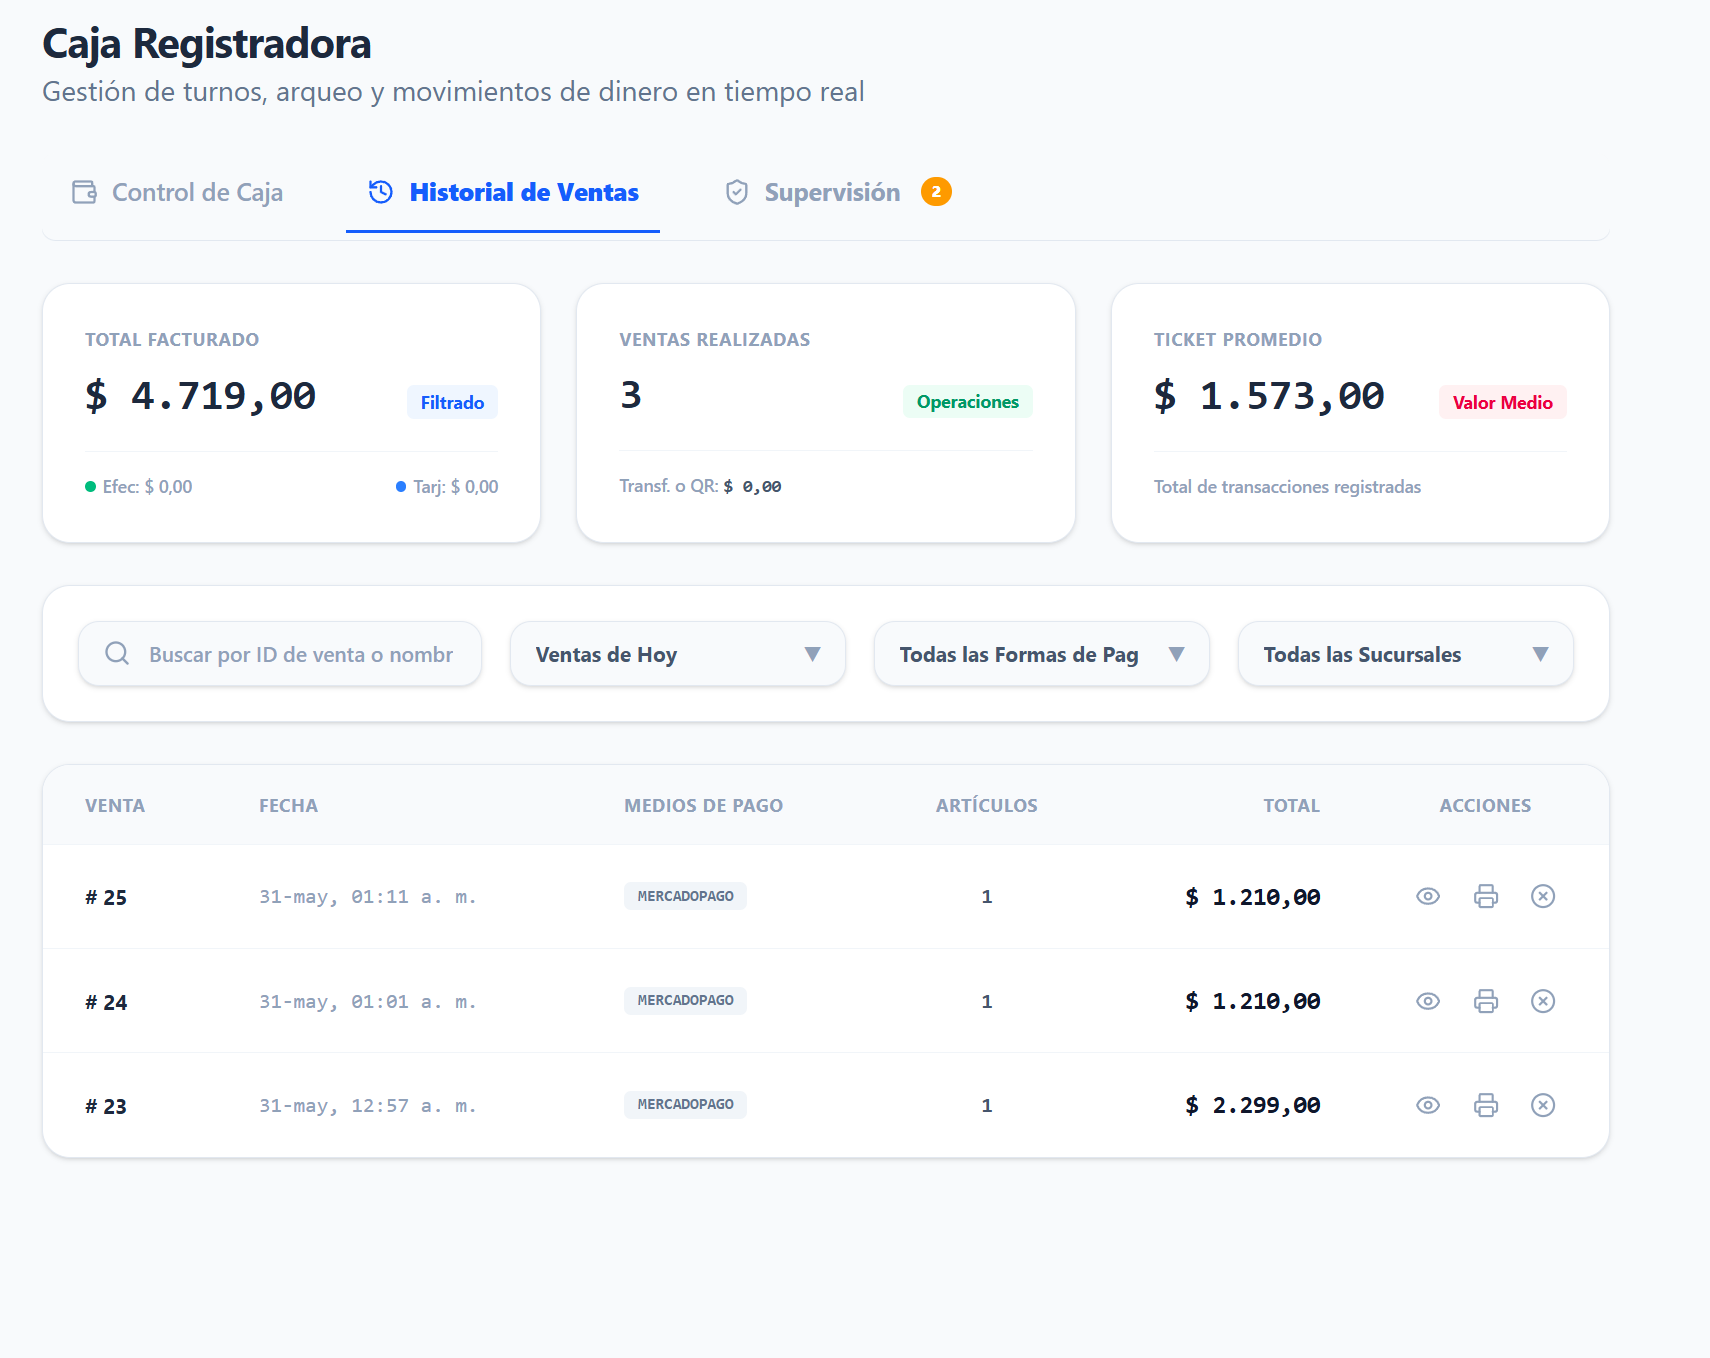The width and height of the screenshot is (1710, 1358).
Task: Click the TICKET PROMEDIO card label
Action: (x=1238, y=339)
